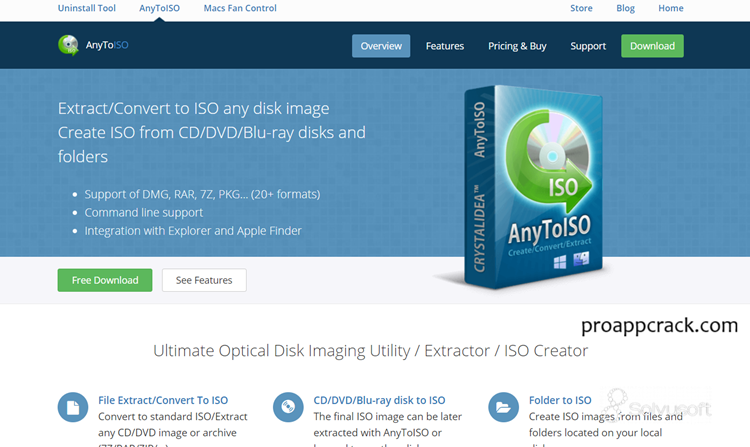The height and width of the screenshot is (447, 750).
Task: Click the Folder to ISO folder icon
Action: point(502,407)
